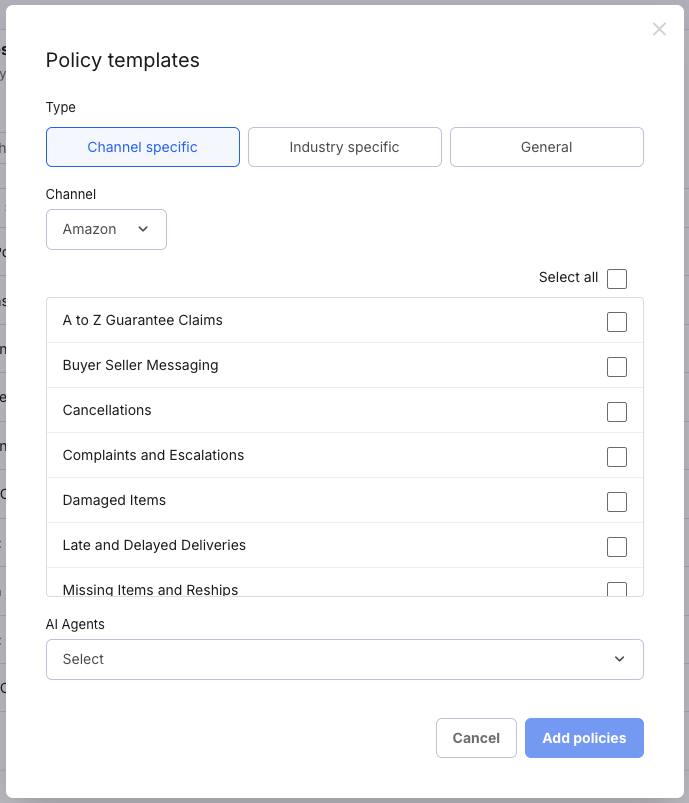The height and width of the screenshot is (803, 689).
Task: Click the Add policies button
Action: (x=584, y=738)
